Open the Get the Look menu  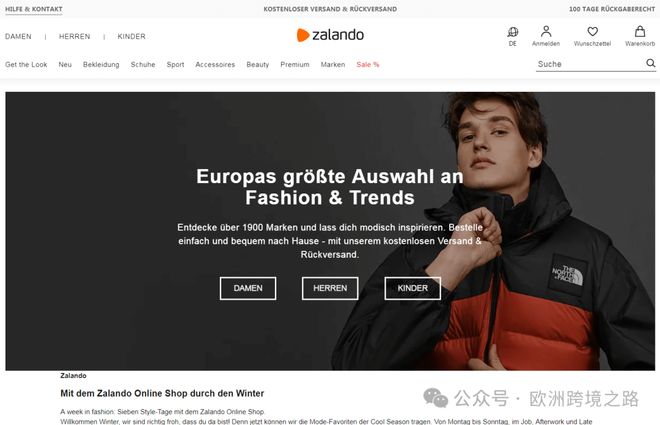tap(26, 64)
